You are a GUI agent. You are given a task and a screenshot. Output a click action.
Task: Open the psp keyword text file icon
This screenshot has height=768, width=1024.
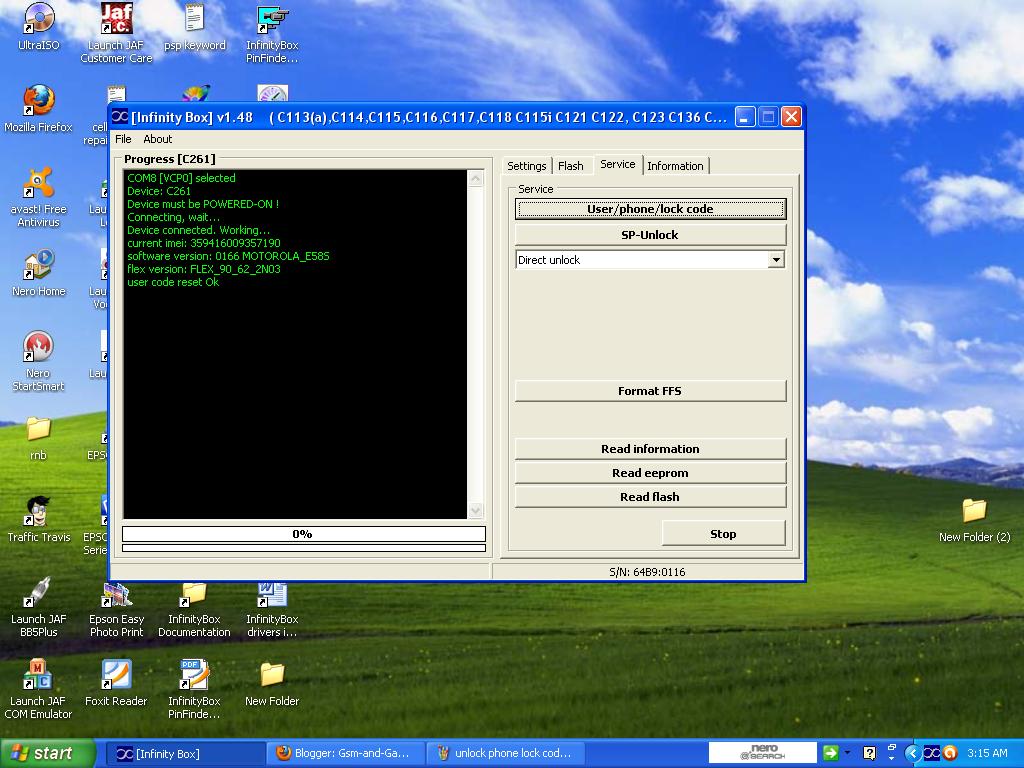click(195, 28)
